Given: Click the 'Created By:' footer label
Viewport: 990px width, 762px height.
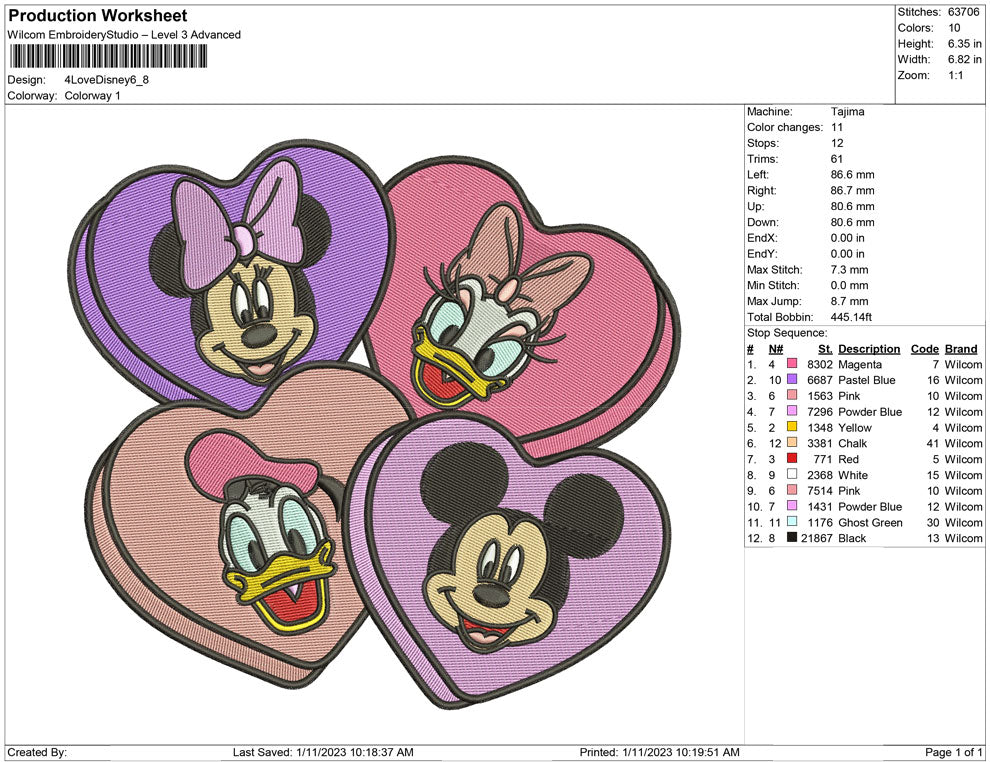Looking at the screenshot, I should [37, 752].
